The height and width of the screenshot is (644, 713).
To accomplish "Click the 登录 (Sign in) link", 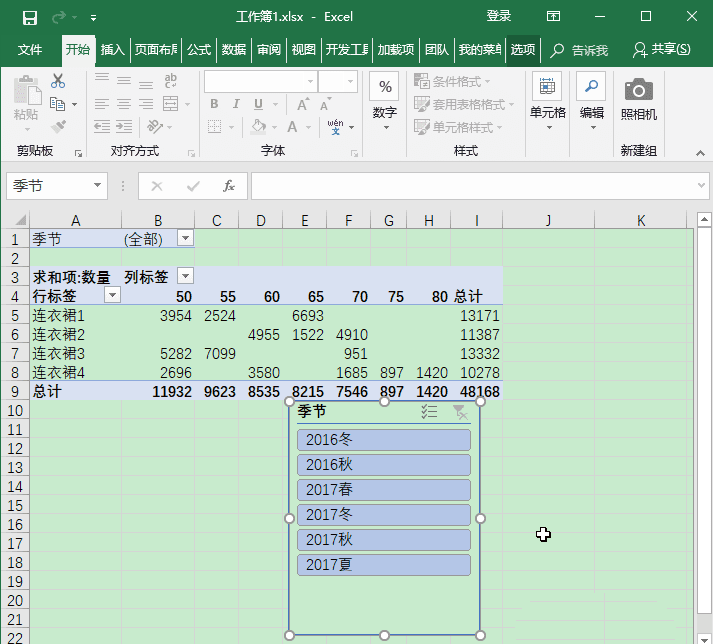I will [498, 17].
